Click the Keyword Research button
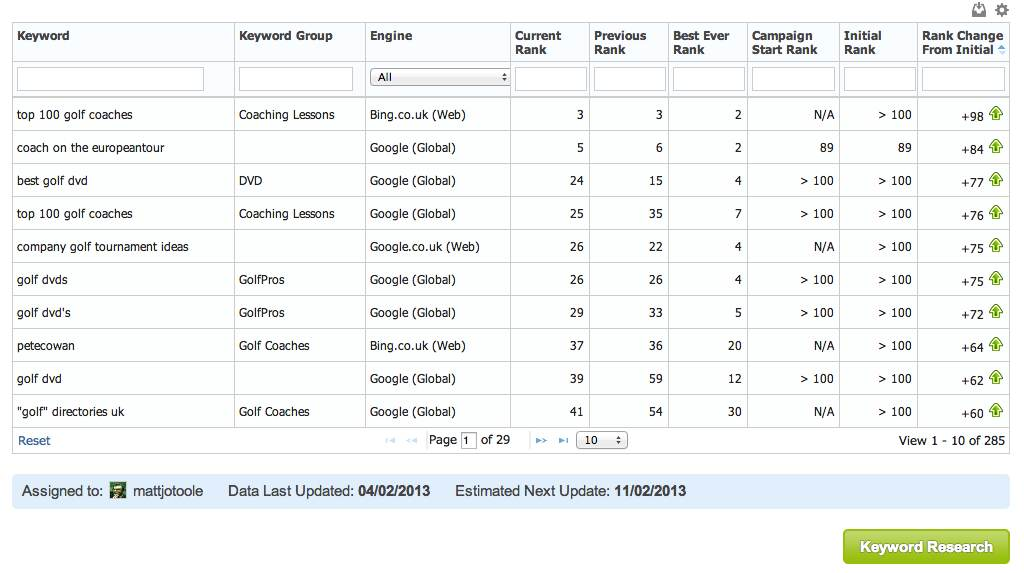The height and width of the screenshot is (573, 1024). 926,546
